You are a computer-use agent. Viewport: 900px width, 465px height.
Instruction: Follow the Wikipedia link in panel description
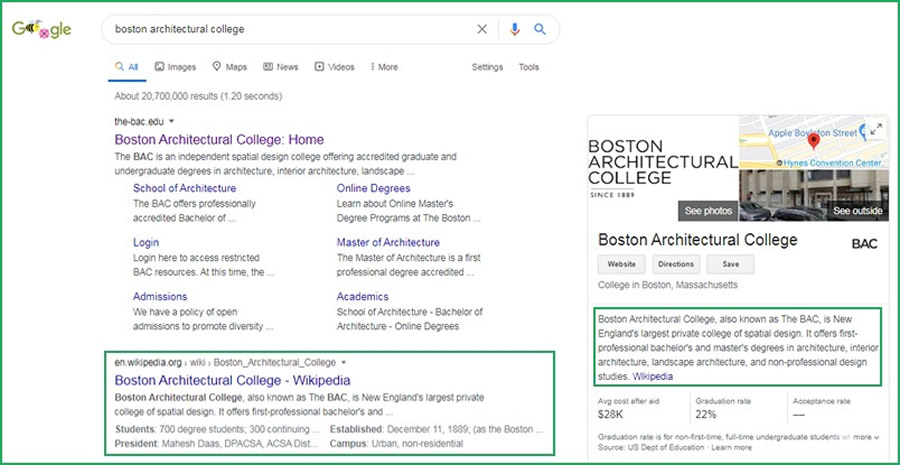tap(653, 377)
